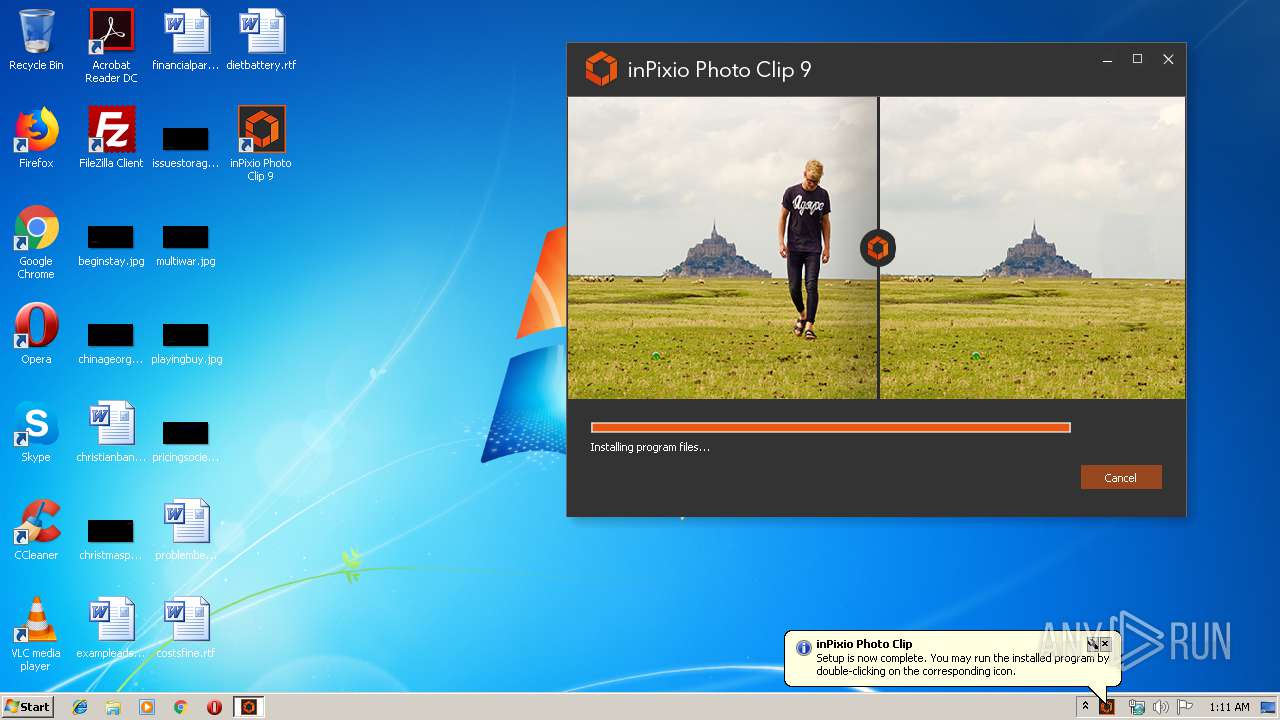The width and height of the screenshot is (1280, 720).
Task: Select the christianban document icon
Action: pos(111,432)
